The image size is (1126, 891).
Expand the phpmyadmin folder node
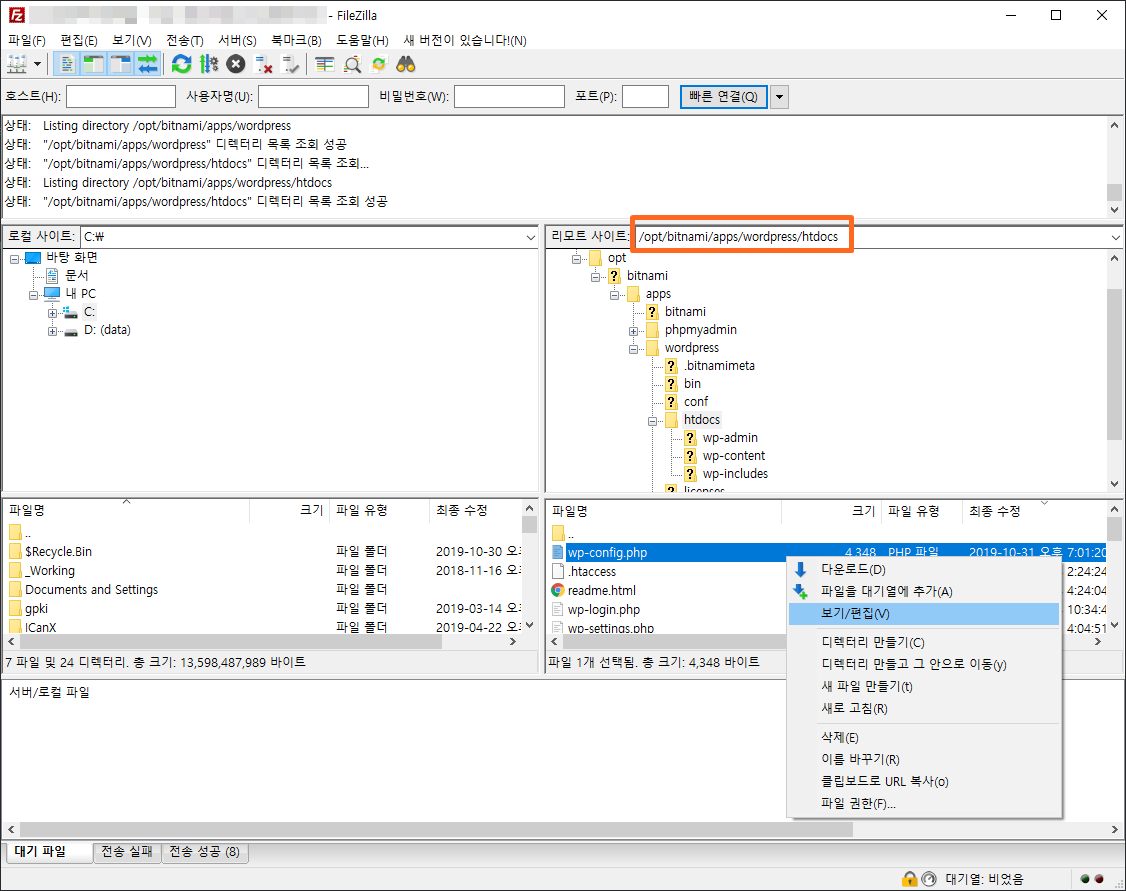[x=633, y=331]
